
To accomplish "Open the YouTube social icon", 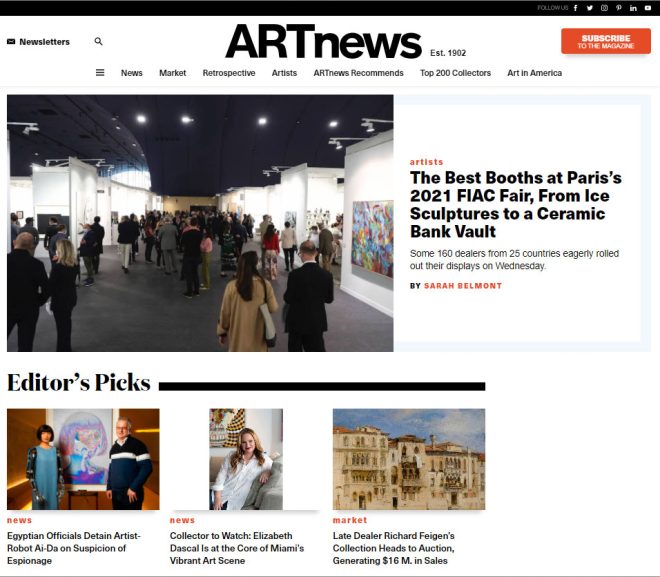I will 648,8.
